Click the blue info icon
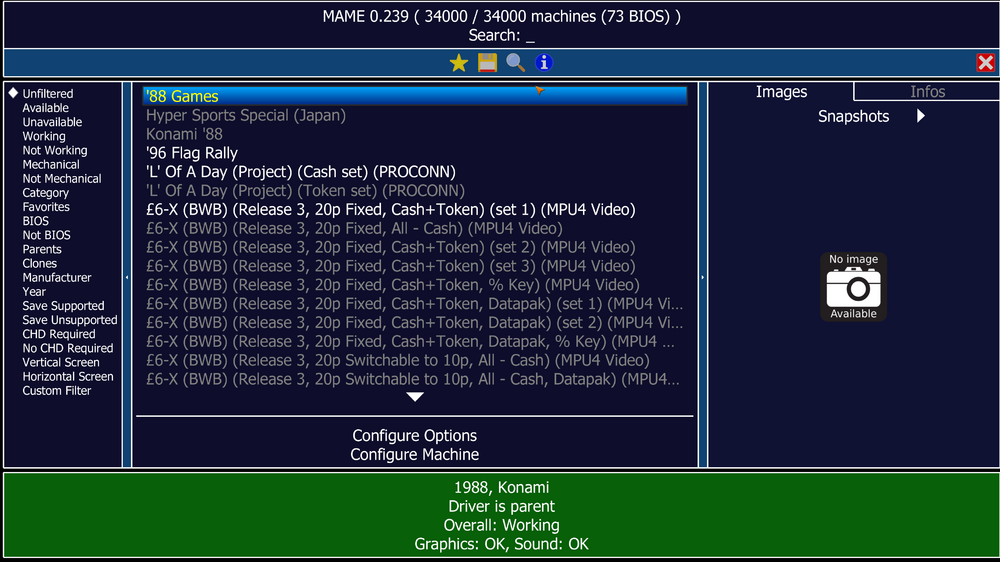 (x=543, y=63)
